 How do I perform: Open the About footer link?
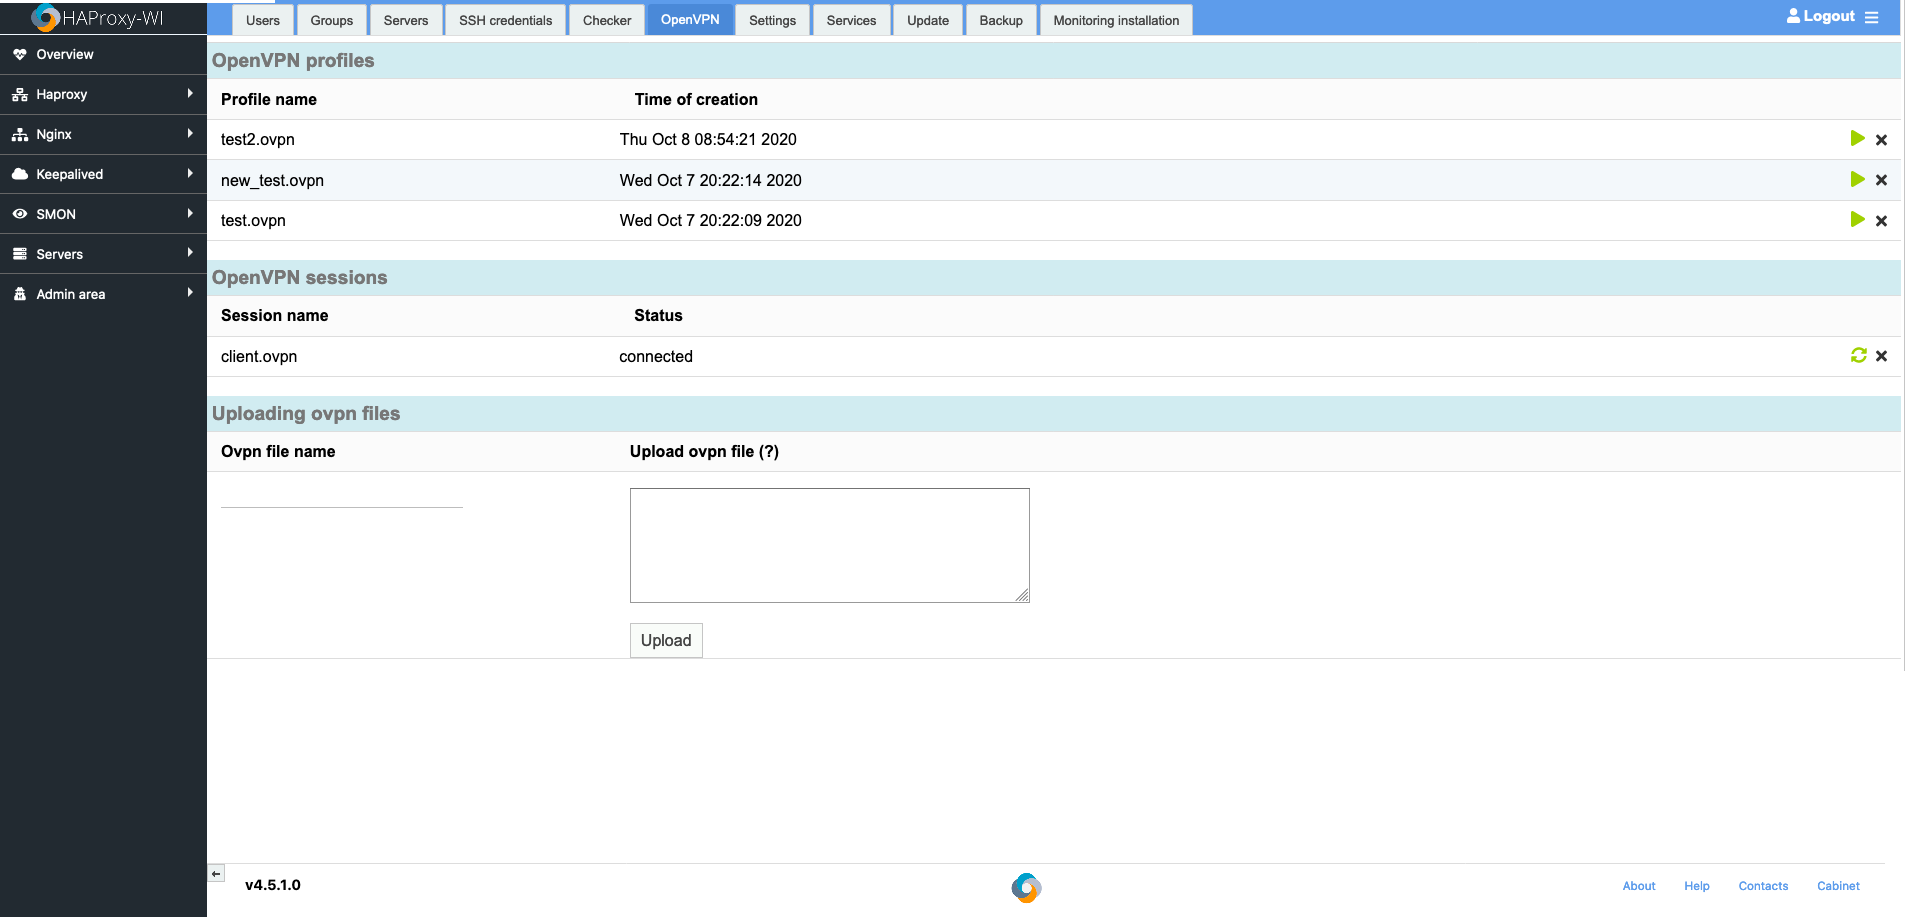pos(1639,886)
